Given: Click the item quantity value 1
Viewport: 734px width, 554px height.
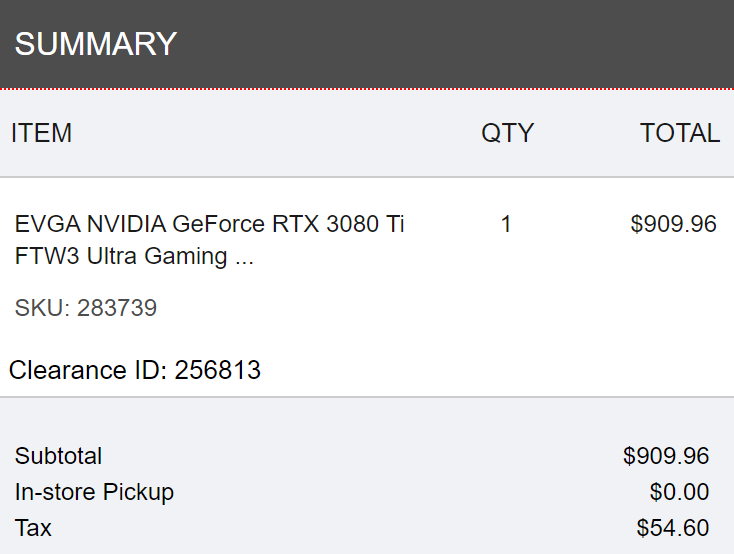Looking at the screenshot, I should click(x=506, y=224).
